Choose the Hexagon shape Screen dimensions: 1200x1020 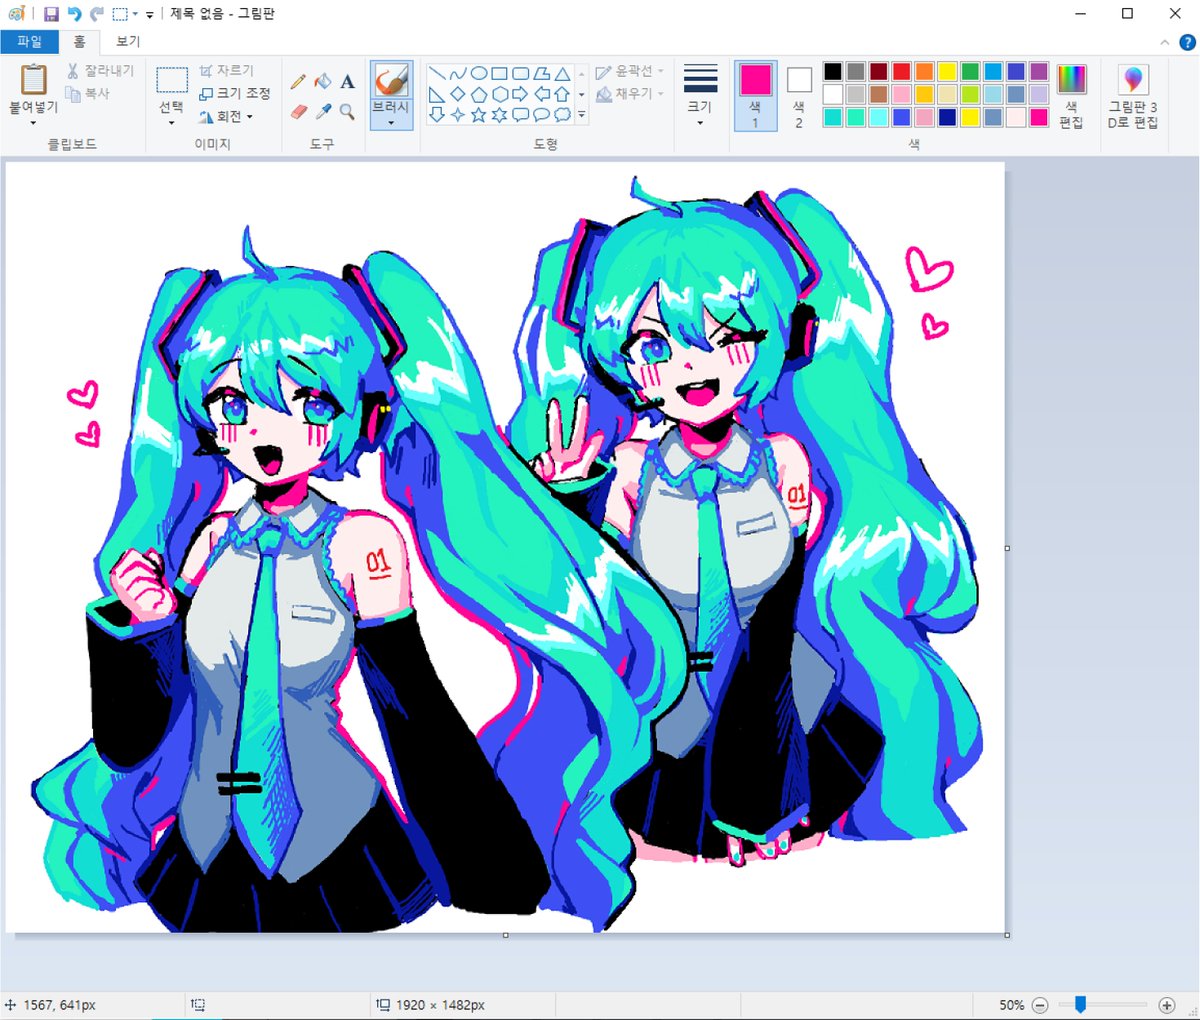[499, 94]
